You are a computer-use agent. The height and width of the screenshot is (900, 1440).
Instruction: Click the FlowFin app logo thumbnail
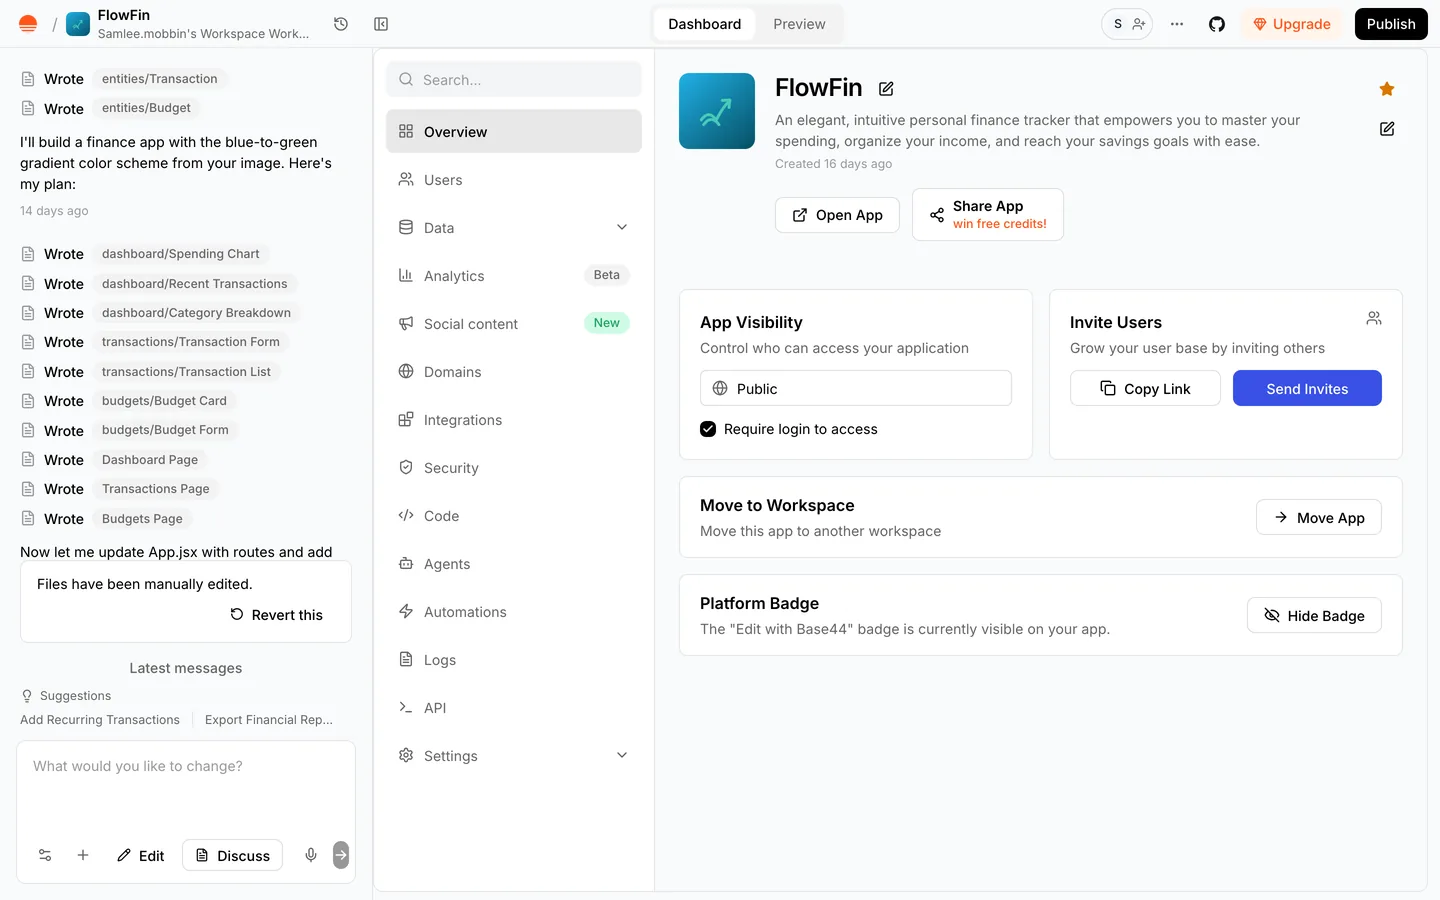(717, 111)
